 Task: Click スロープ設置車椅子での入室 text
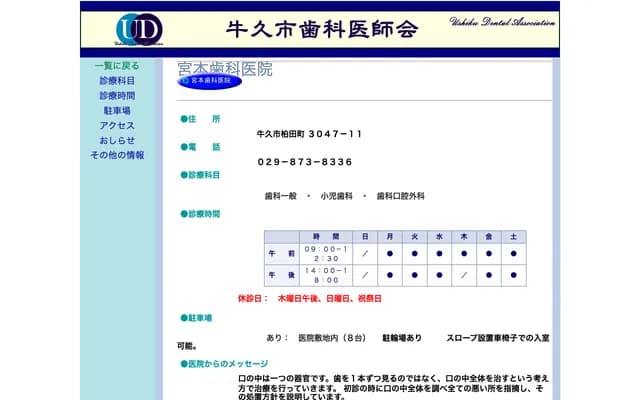498,338
